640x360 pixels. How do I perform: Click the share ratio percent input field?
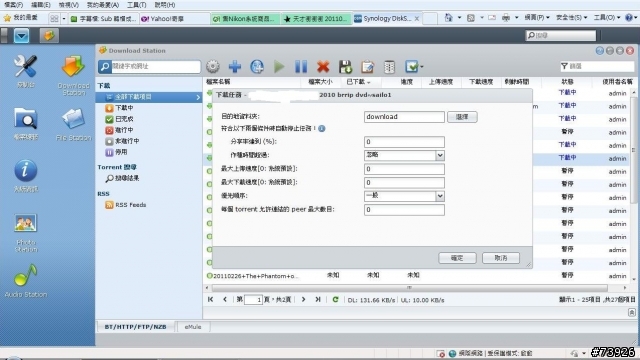point(404,142)
